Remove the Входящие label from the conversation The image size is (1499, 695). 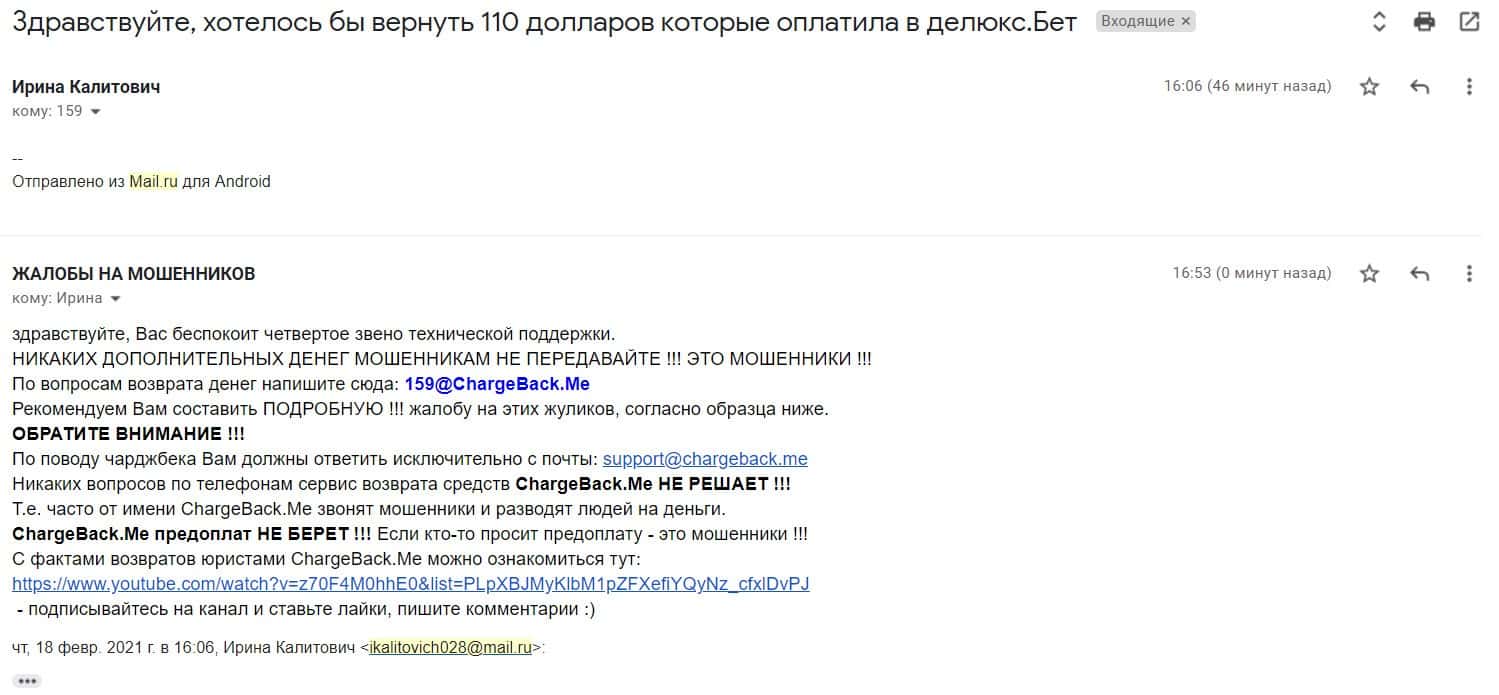1186,21
